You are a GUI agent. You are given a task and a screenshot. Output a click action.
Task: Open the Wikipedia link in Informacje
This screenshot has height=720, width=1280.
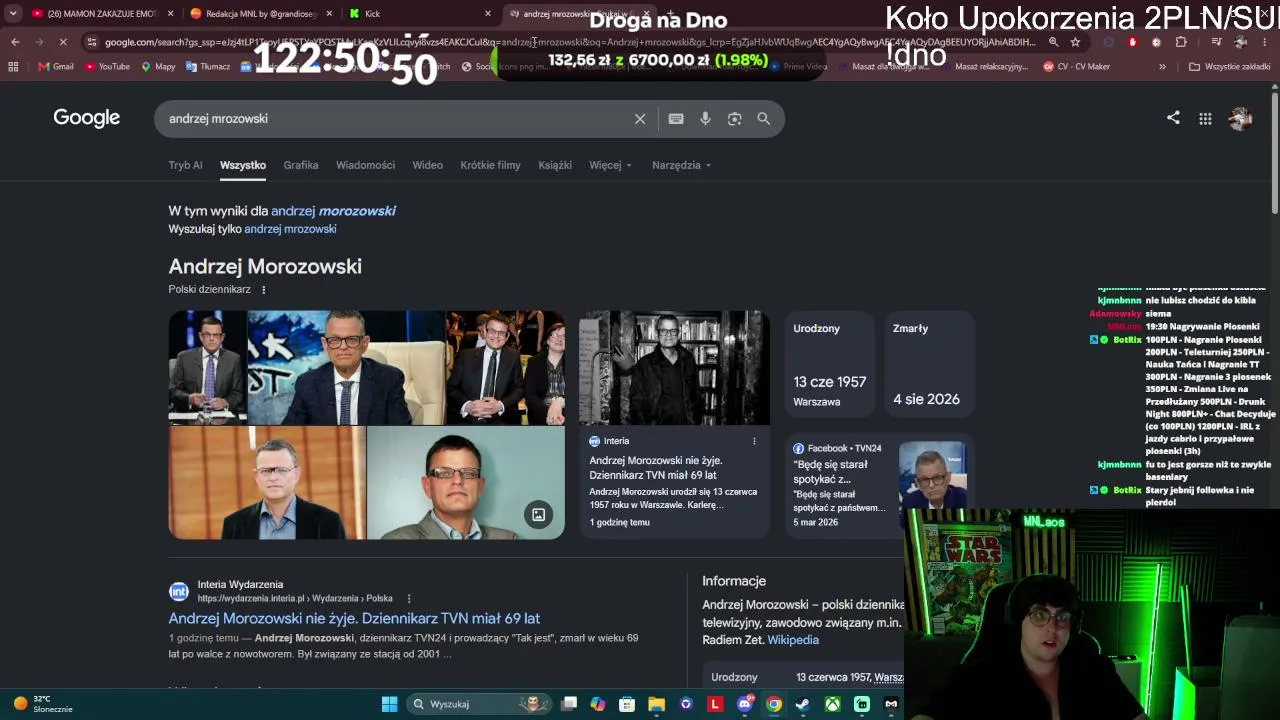click(793, 640)
